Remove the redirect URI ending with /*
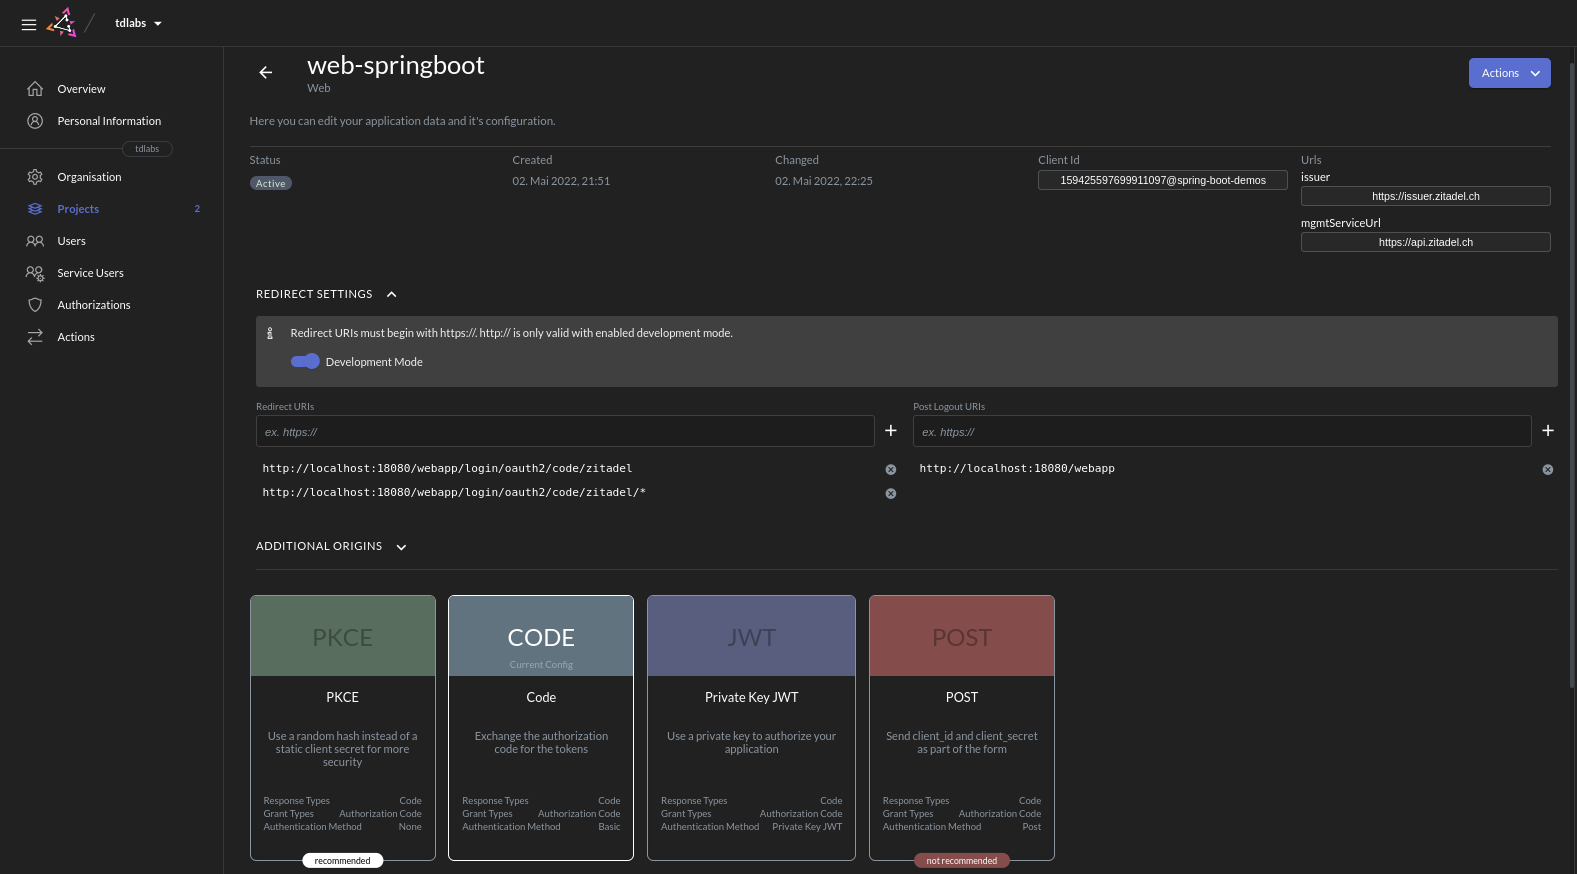 (x=891, y=493)
